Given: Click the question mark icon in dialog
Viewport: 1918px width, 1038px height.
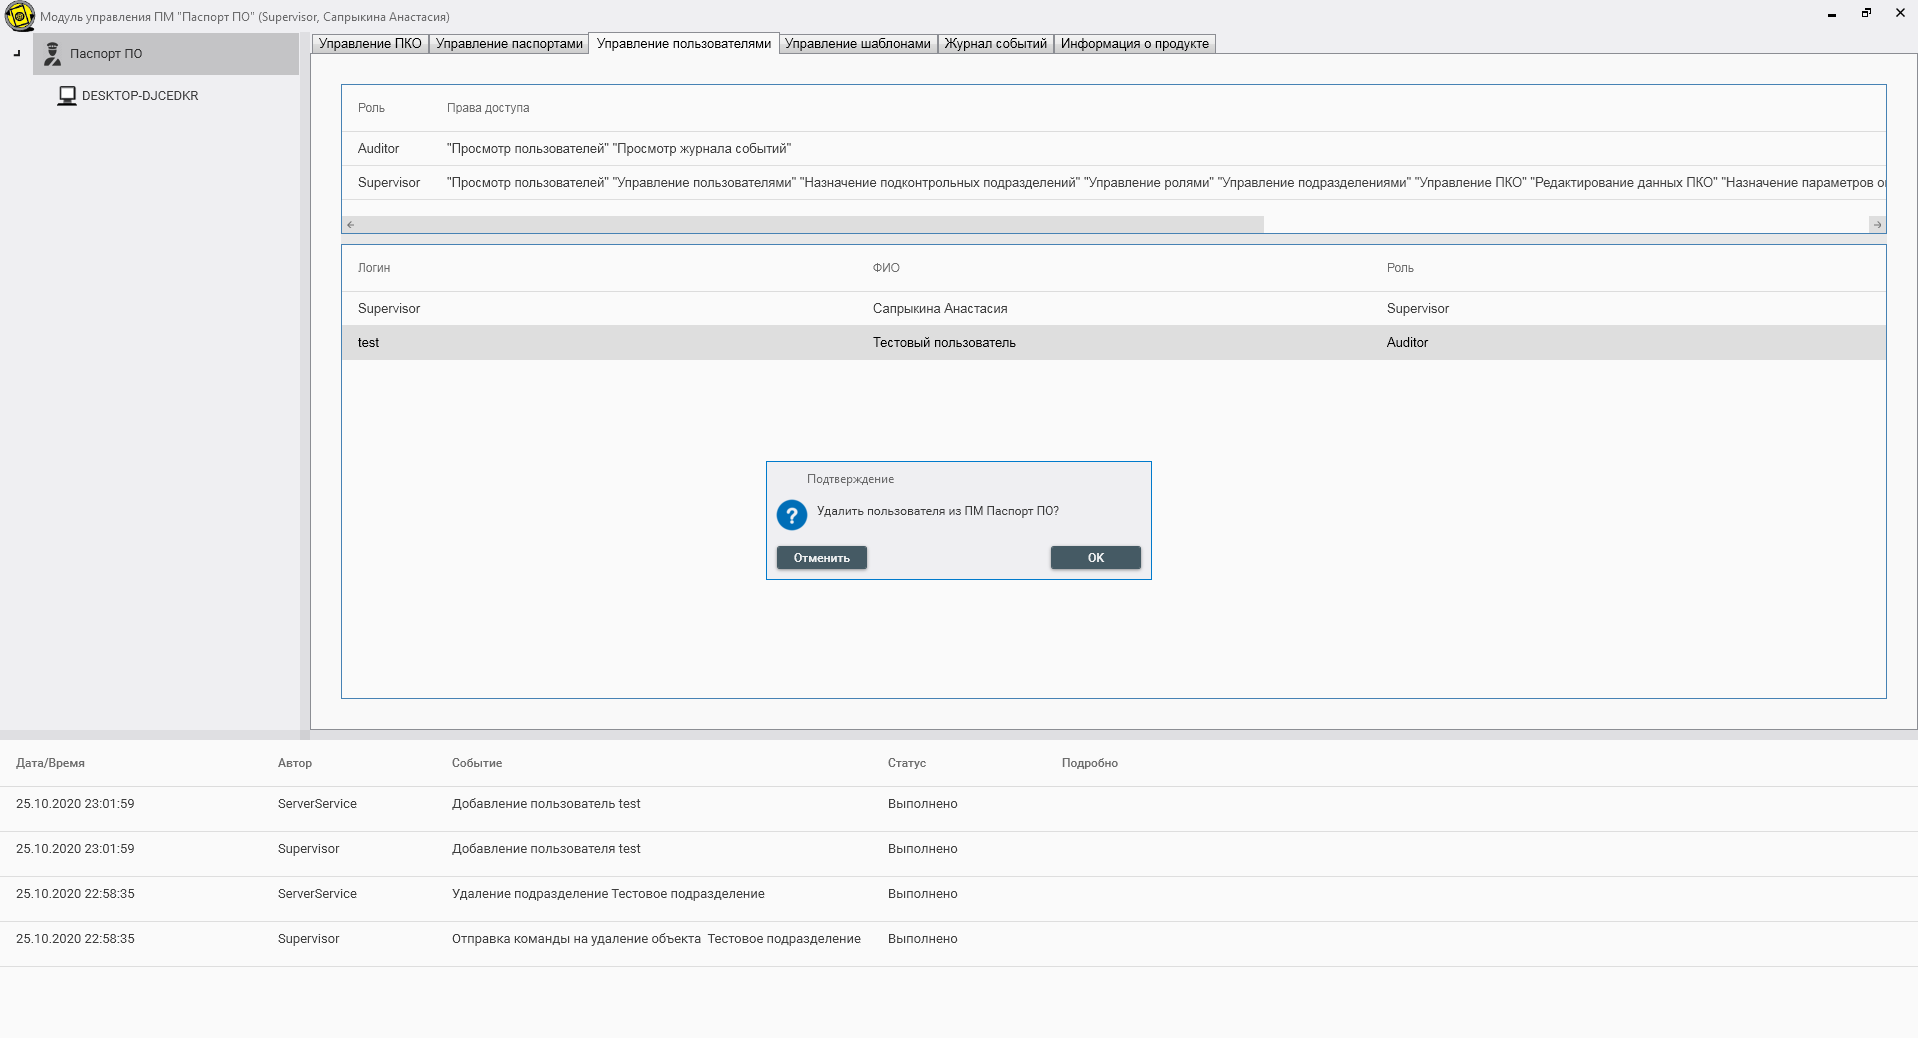Looking at the screenshot, I should (791, 515).
